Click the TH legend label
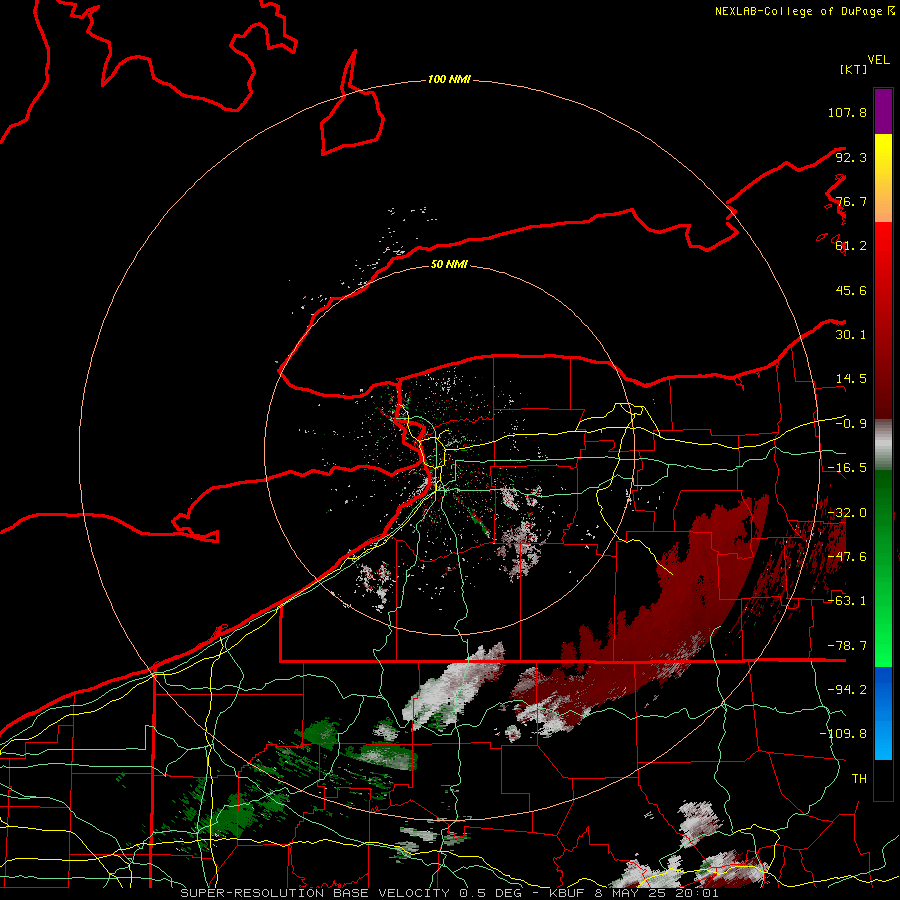900x900 pixels. pyautogui.click(x=859, y=779)
